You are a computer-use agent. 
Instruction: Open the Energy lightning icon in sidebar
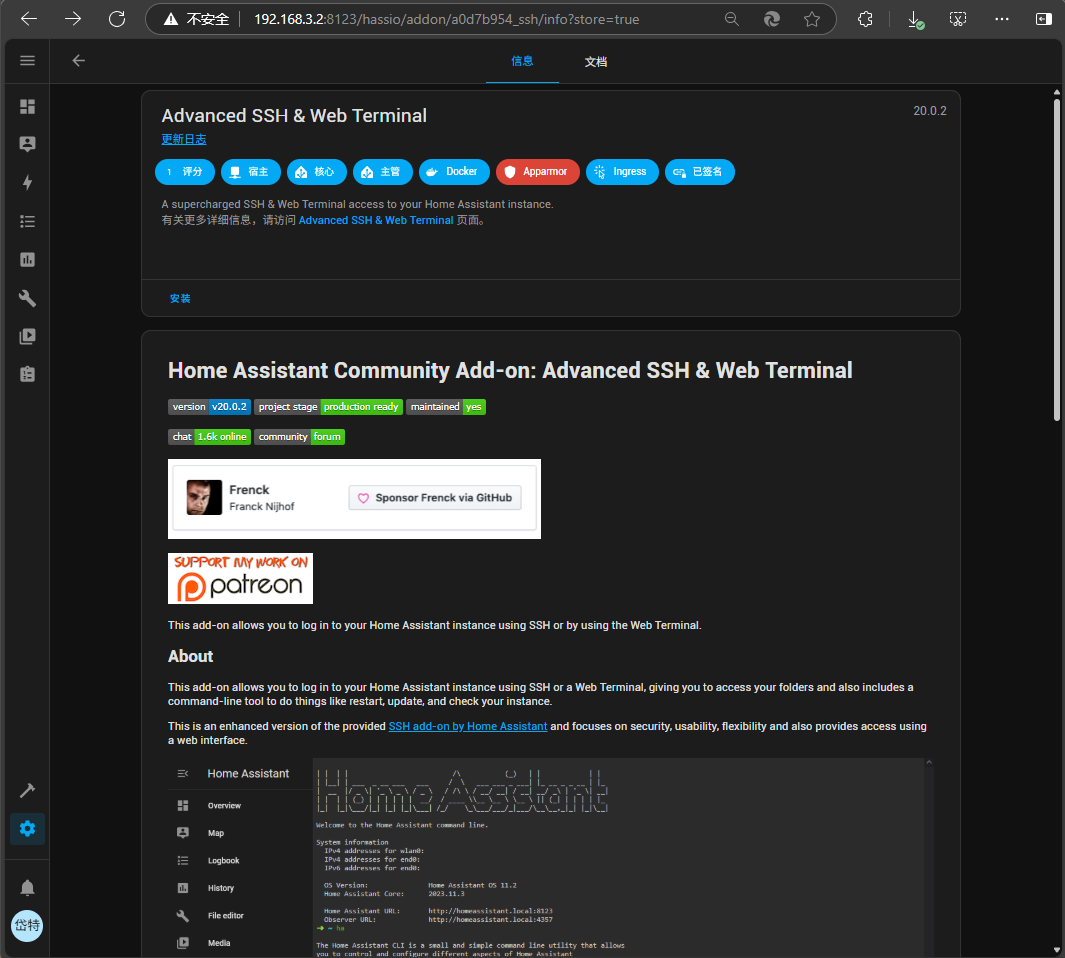click(x=27, y=183)
